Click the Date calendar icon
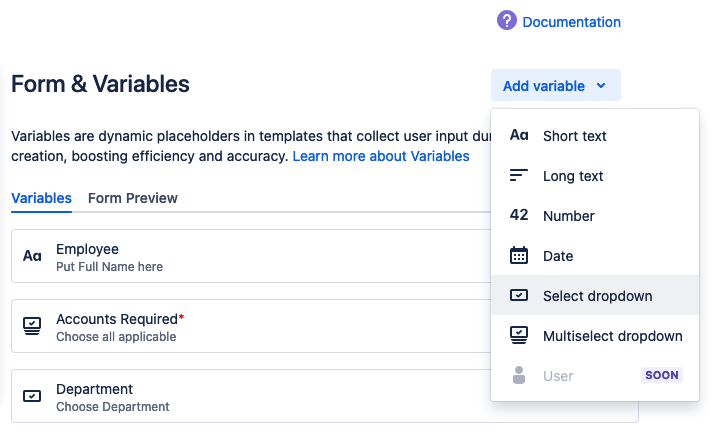The height and width of the screenshot is (432, 710). click(519, 256)
